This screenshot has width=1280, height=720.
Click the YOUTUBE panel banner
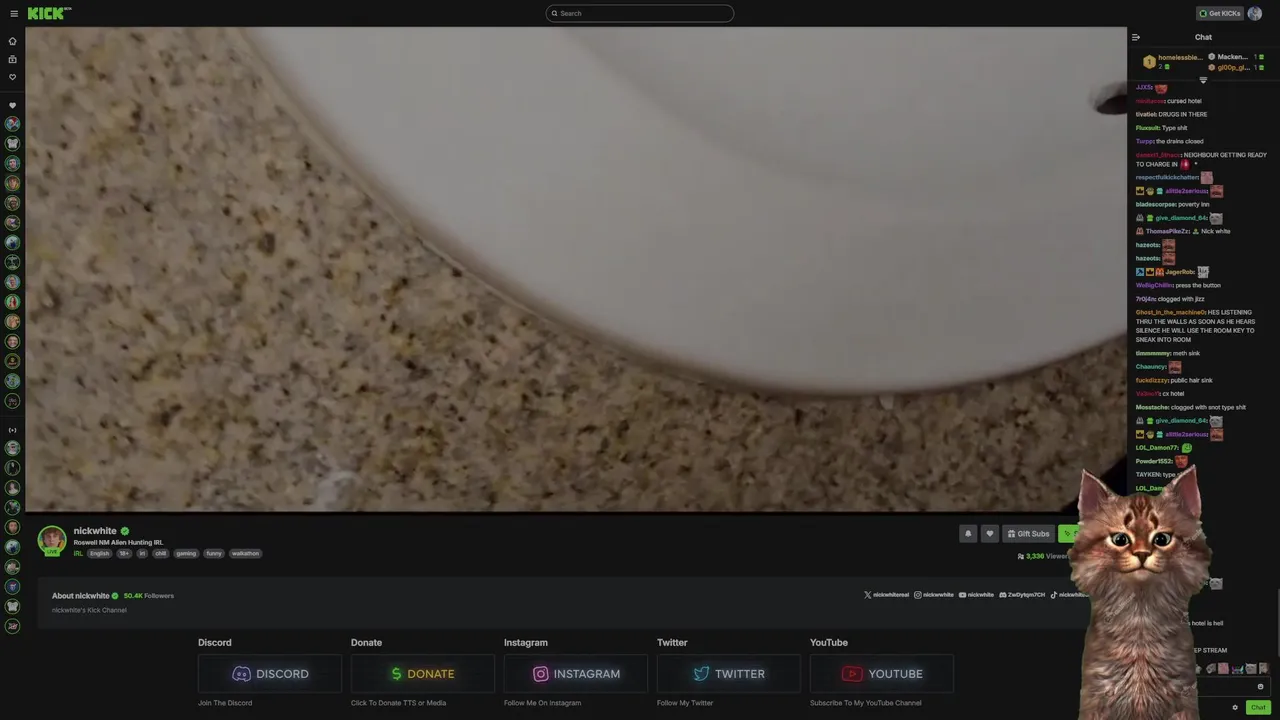point(882,673)
